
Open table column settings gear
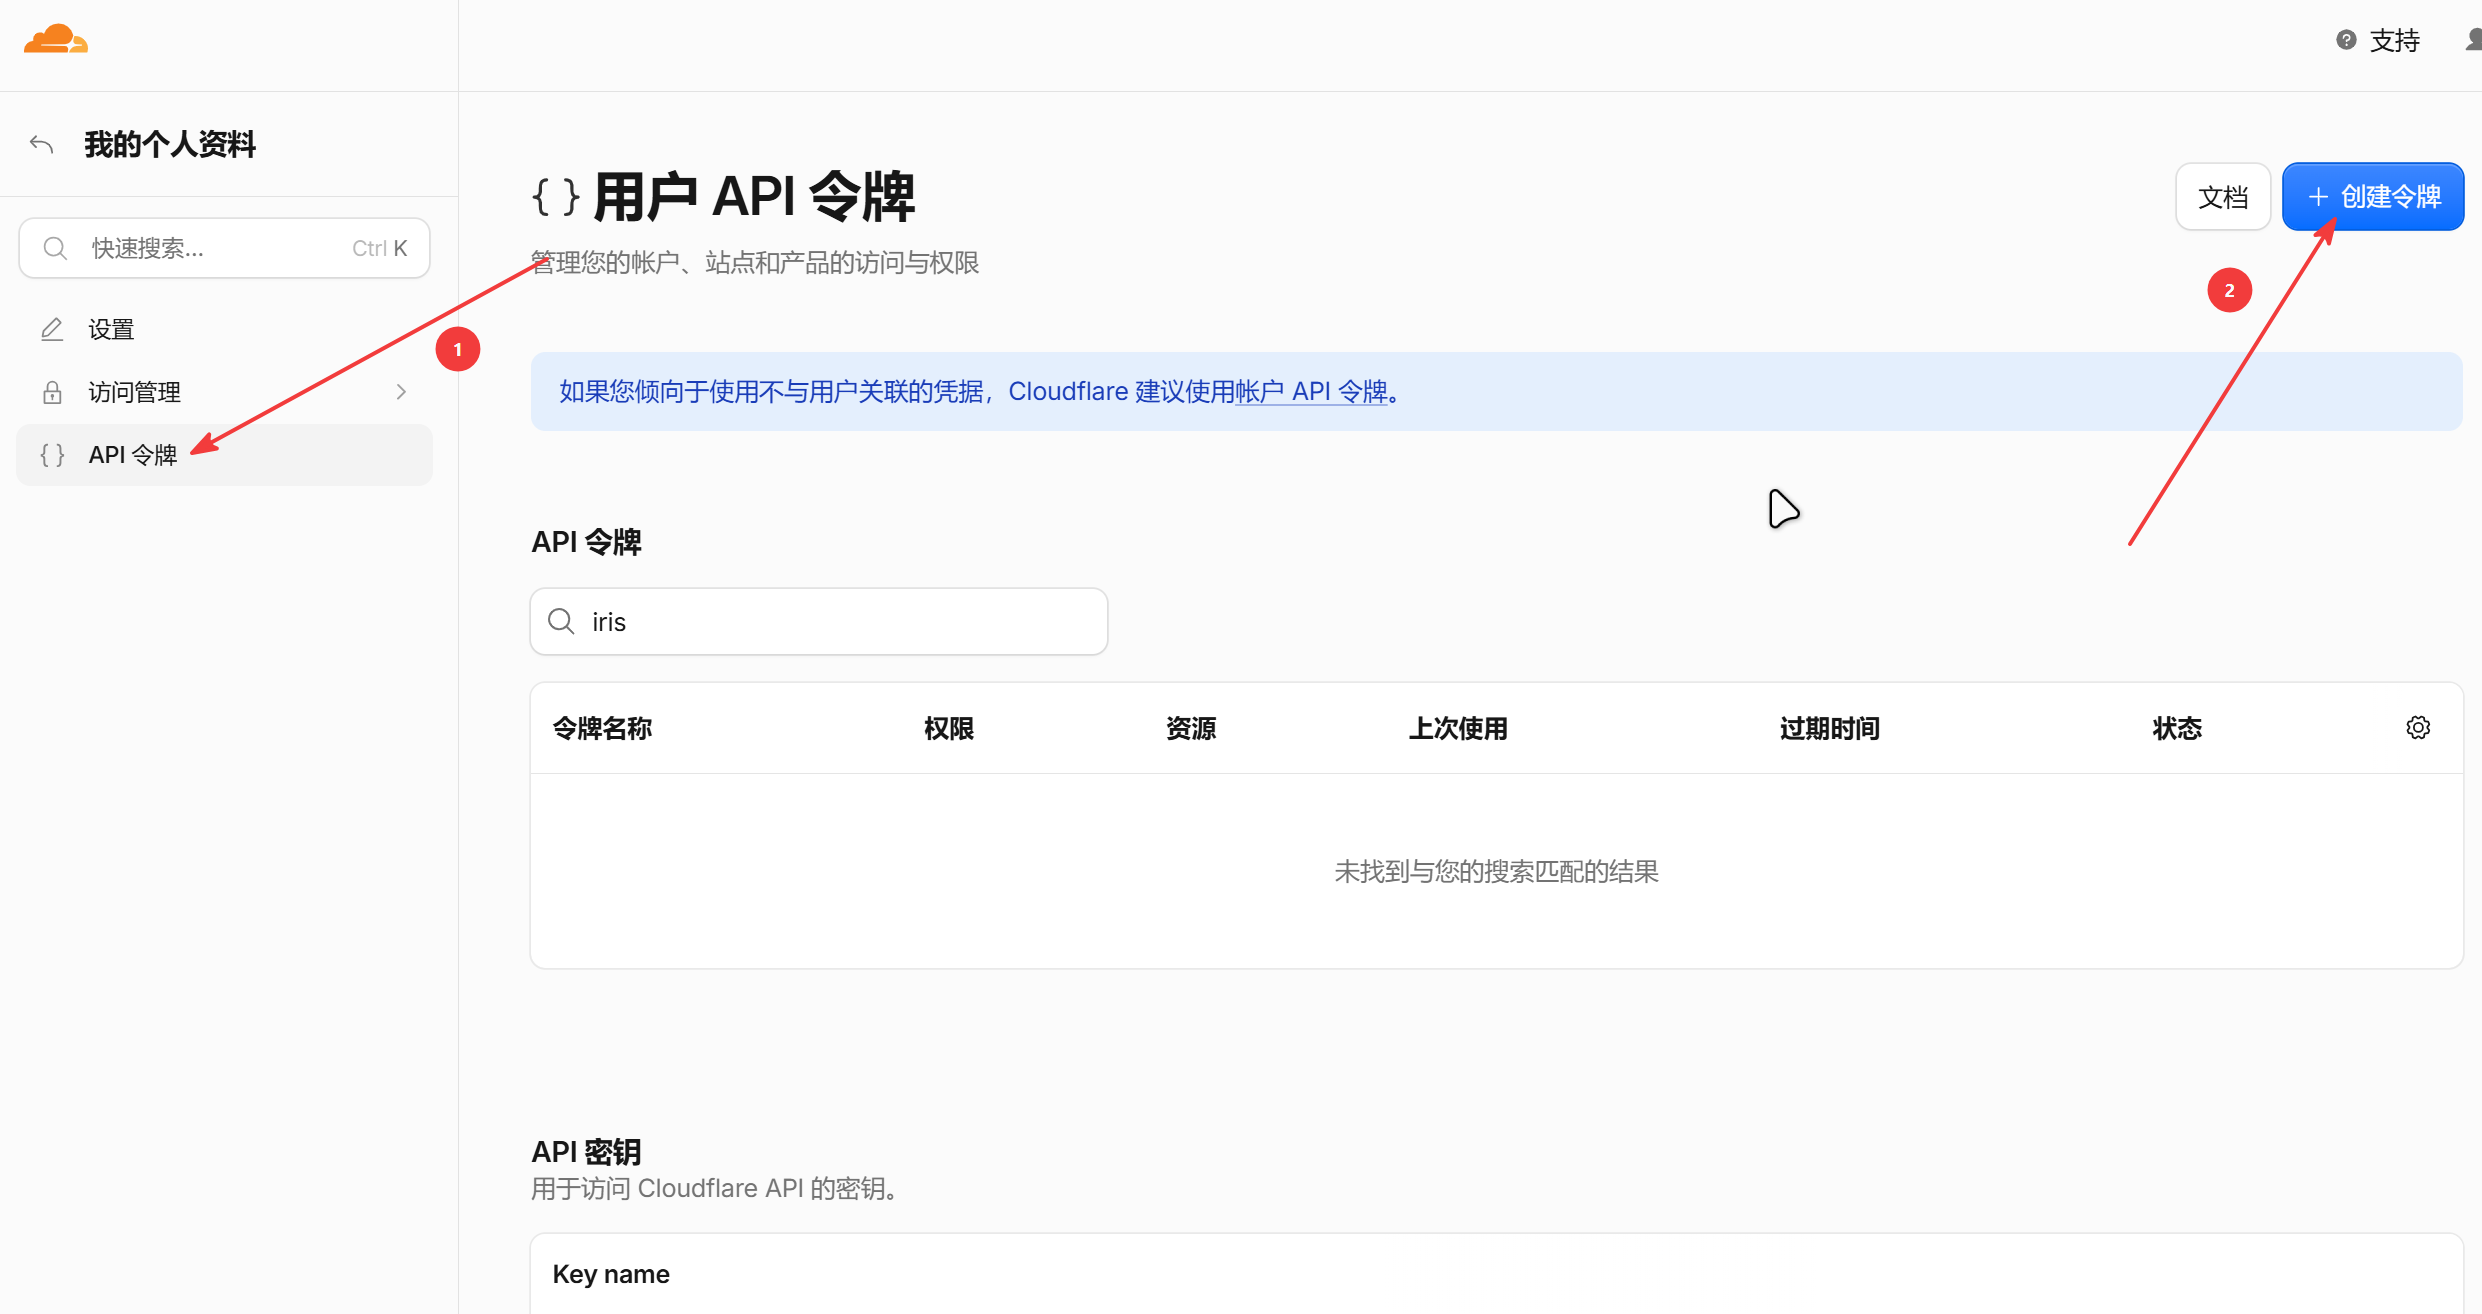2418,728
